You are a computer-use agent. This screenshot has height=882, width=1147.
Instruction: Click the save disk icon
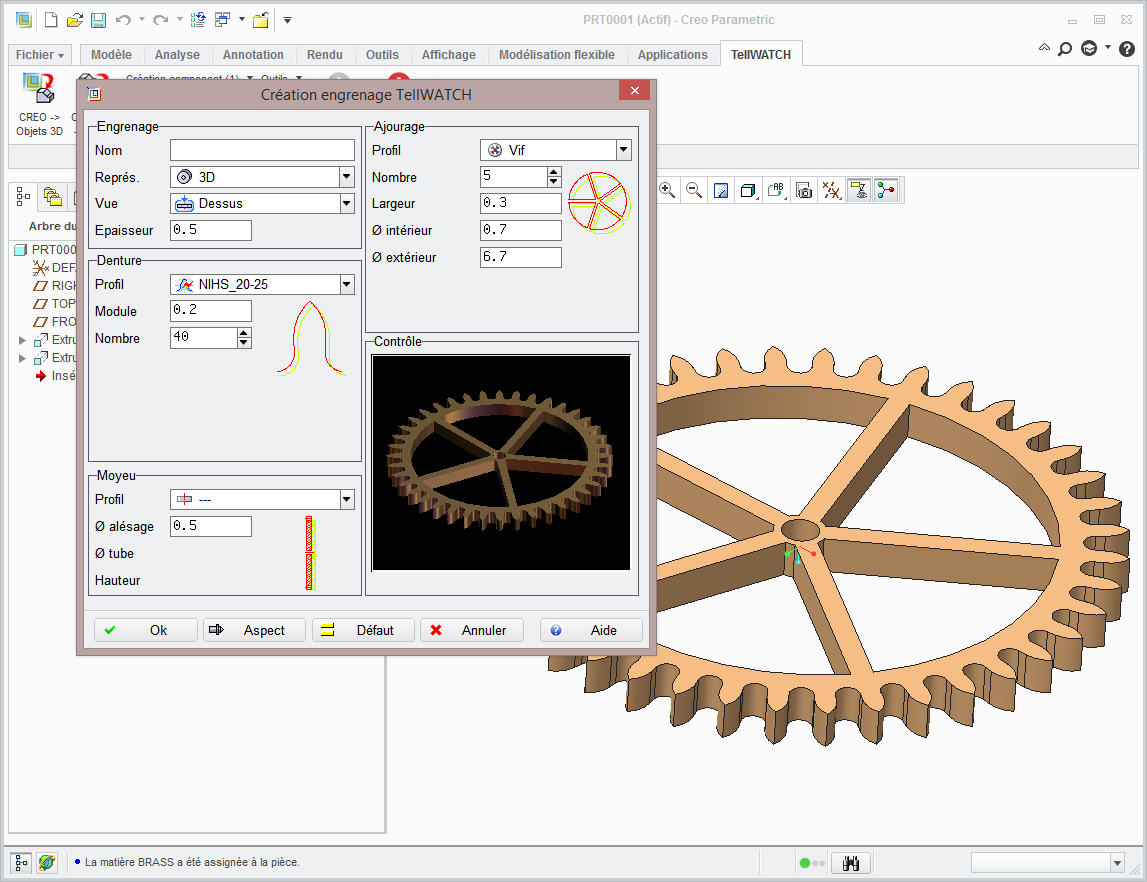[x=98, y=20]
